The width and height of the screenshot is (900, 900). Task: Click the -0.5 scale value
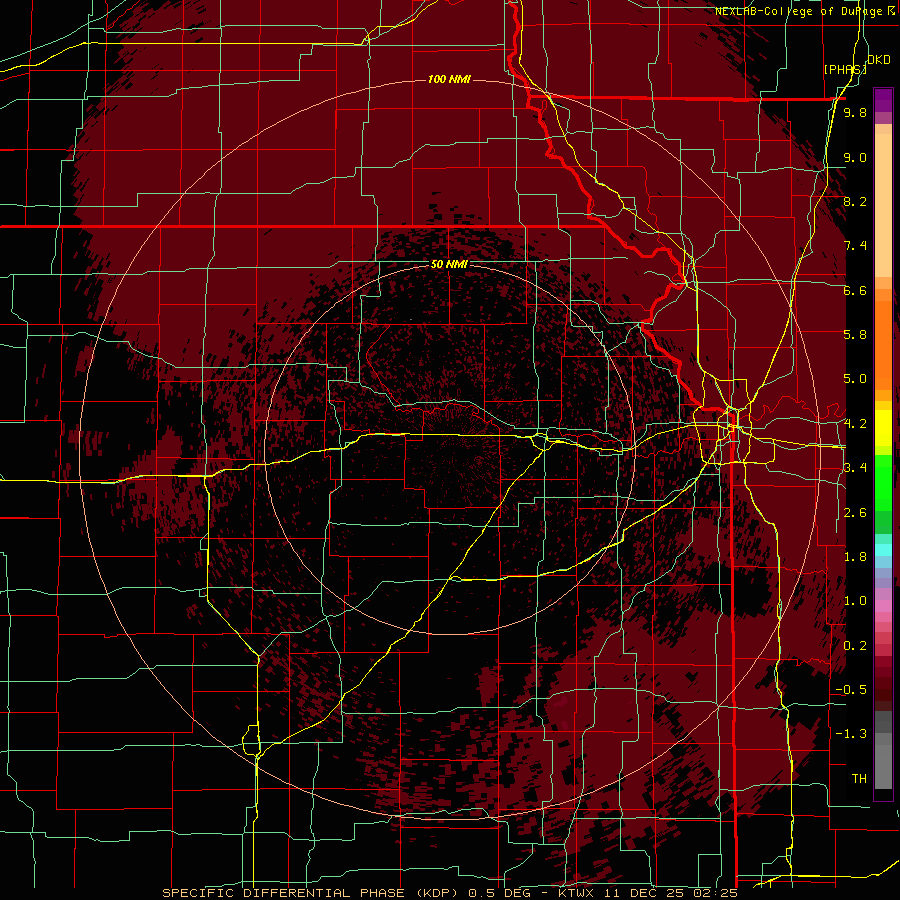(851, 690)
